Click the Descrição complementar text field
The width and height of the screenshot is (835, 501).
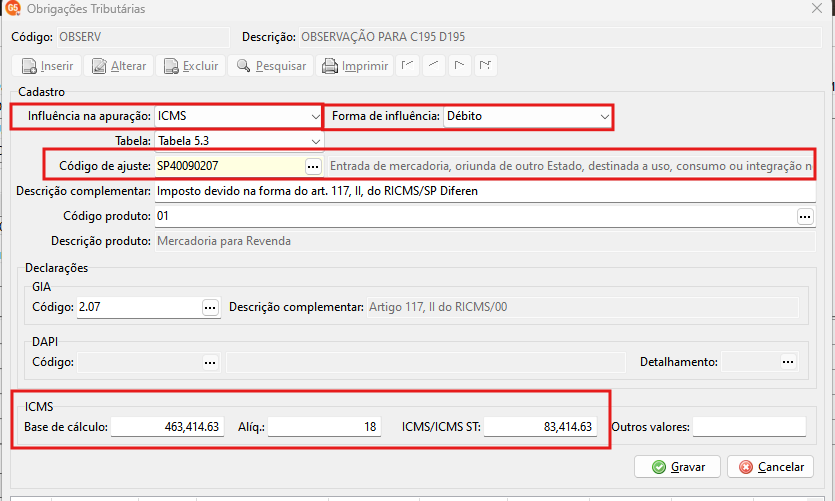pos(485,191)
